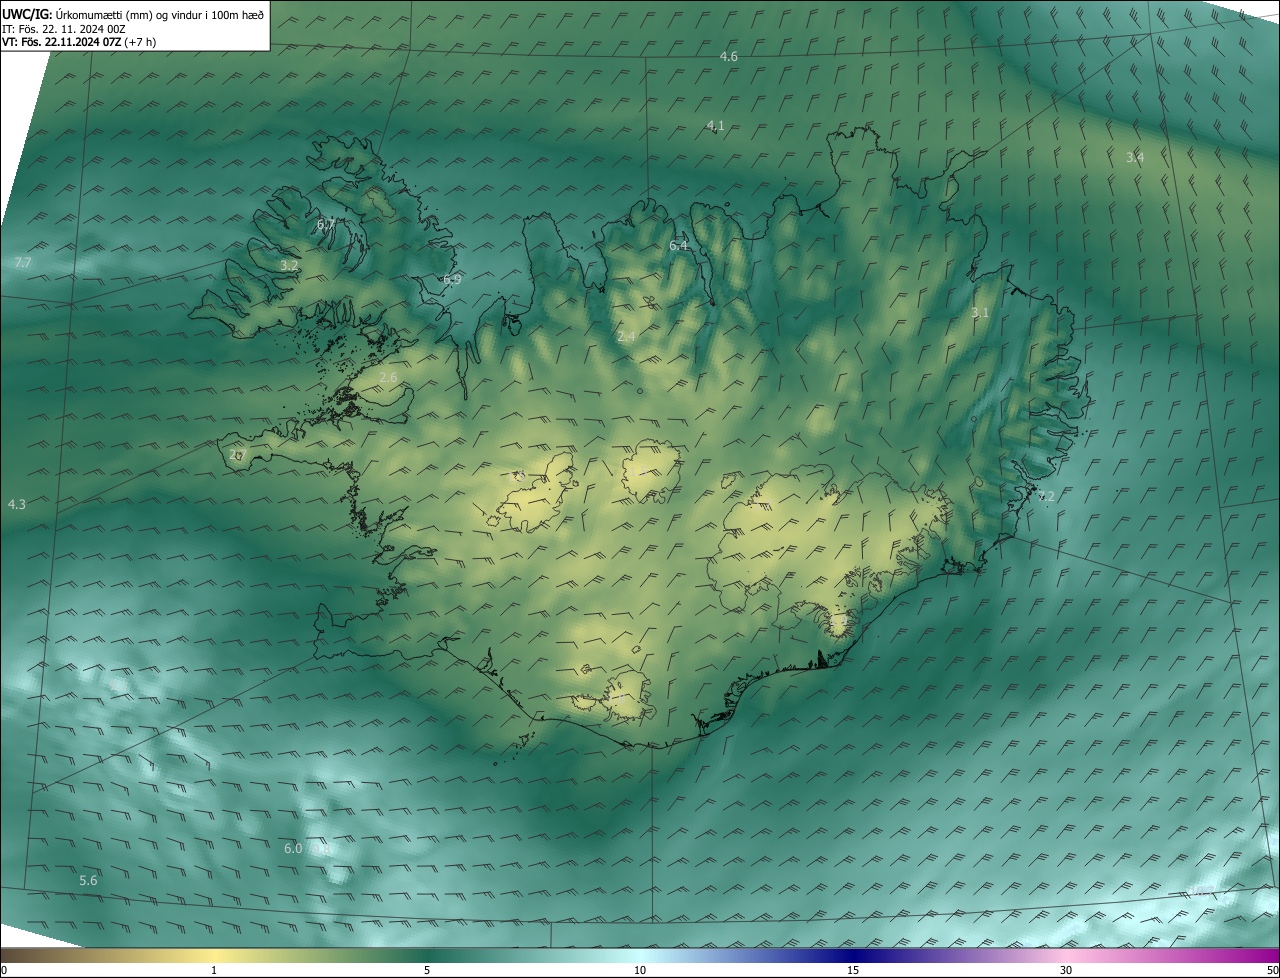1280x978 pixels.
Task: Click the 6.0 value label
Action: [293, 848]
